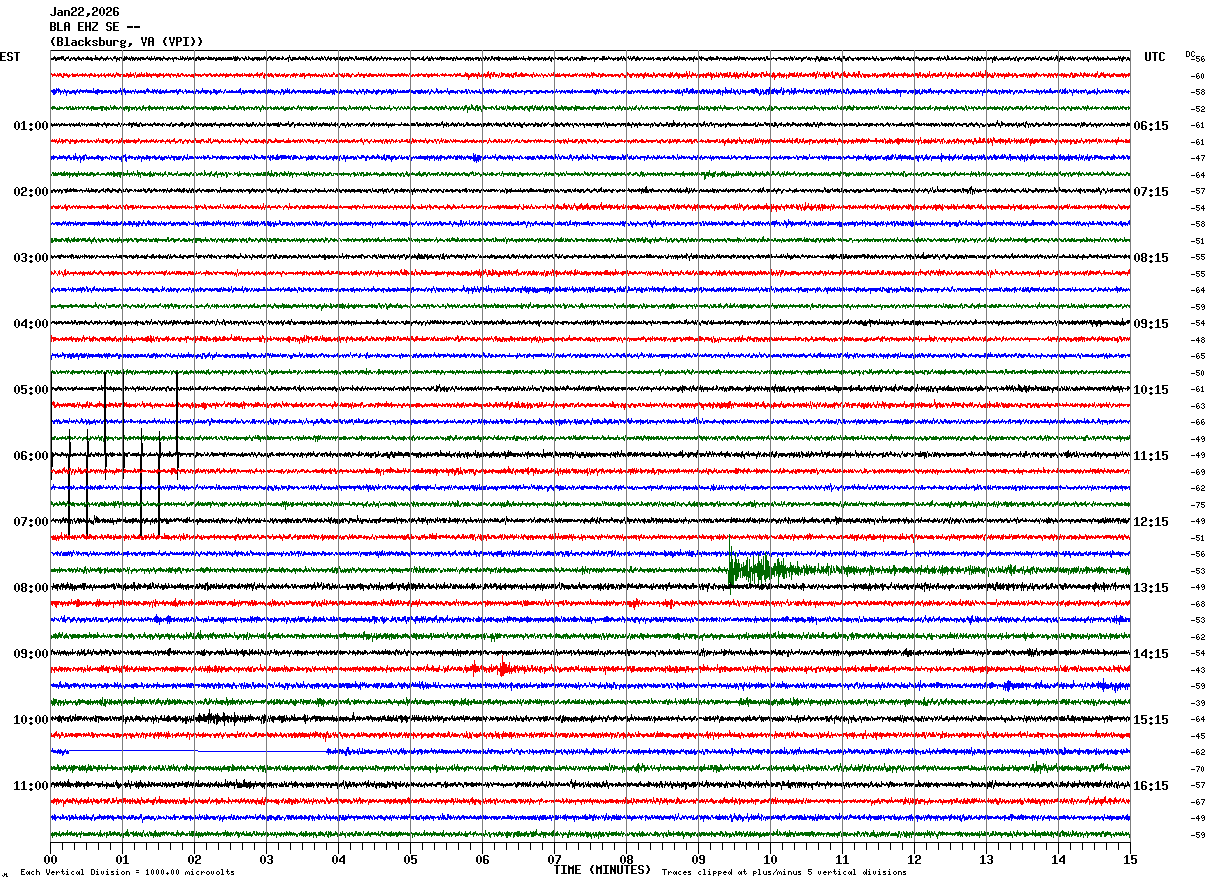Click the "12" minute axis tick label
Screen dimensions: 1210x886
(x=914, y=859)
